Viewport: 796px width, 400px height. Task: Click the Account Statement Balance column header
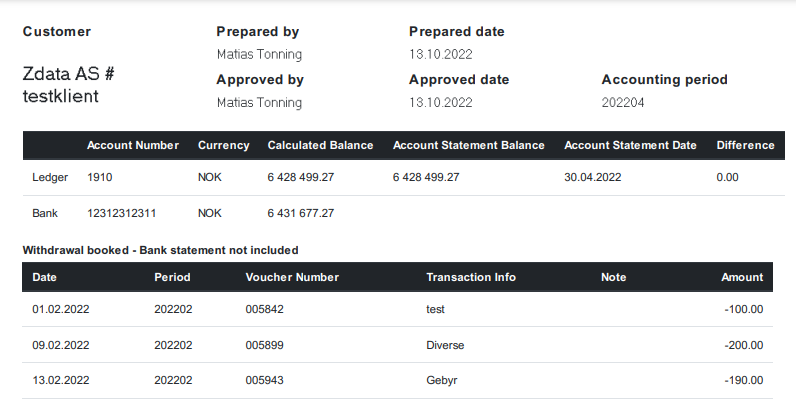[469, 145]
